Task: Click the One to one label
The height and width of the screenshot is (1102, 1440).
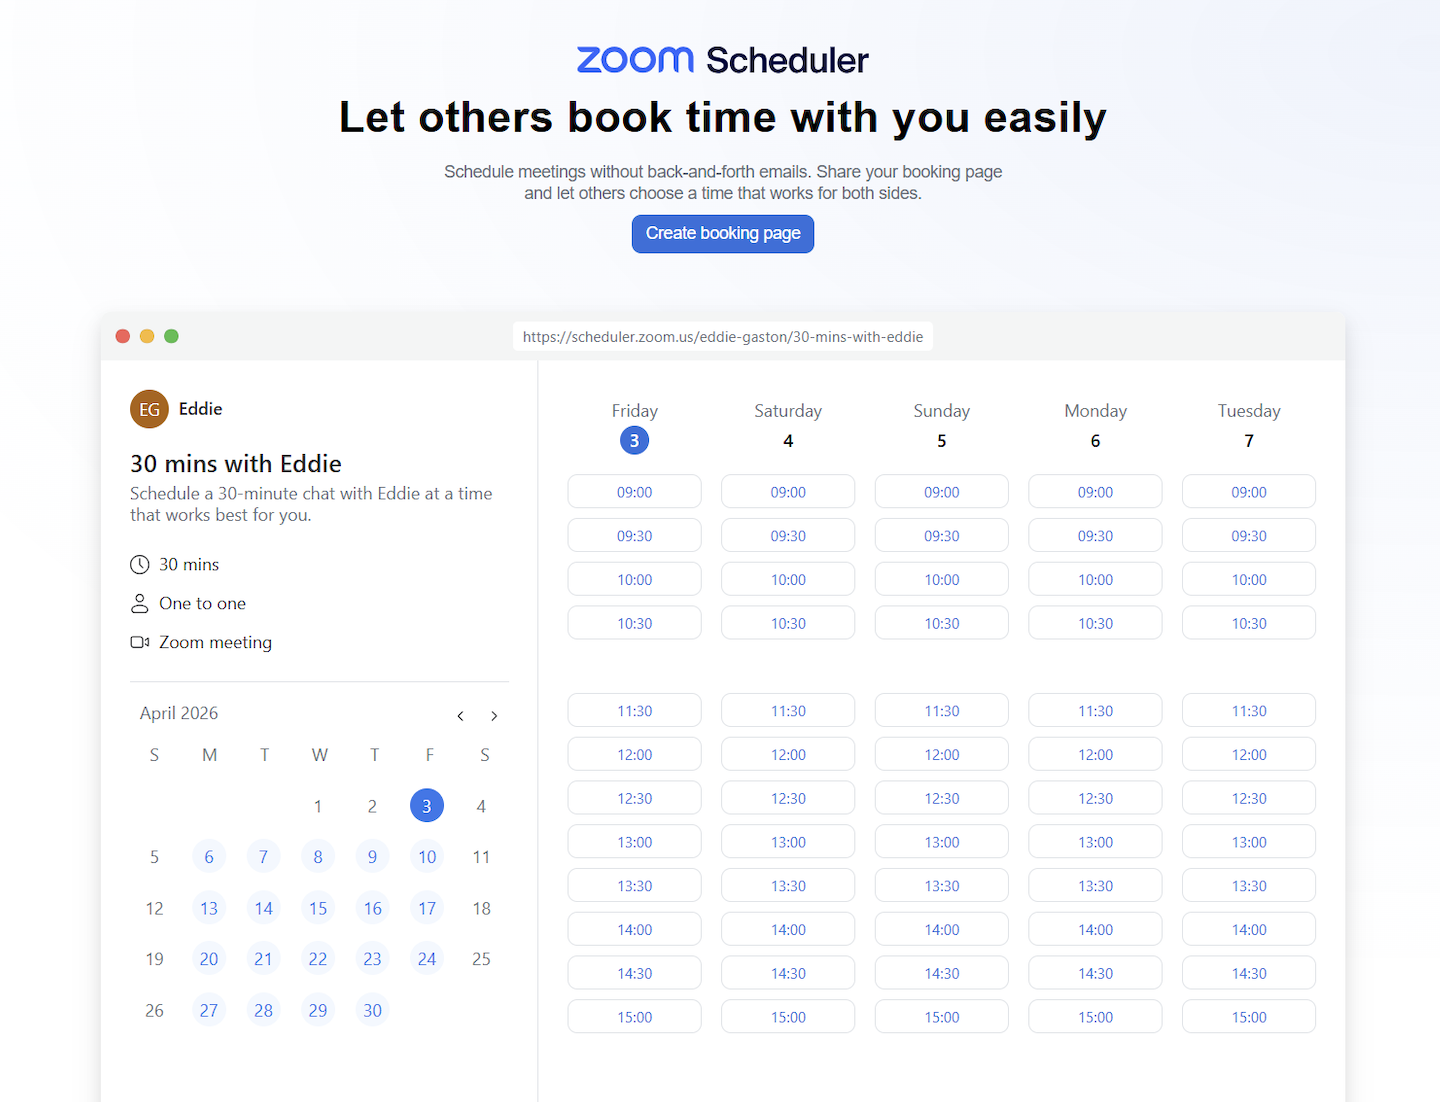Action: point(202,604)
